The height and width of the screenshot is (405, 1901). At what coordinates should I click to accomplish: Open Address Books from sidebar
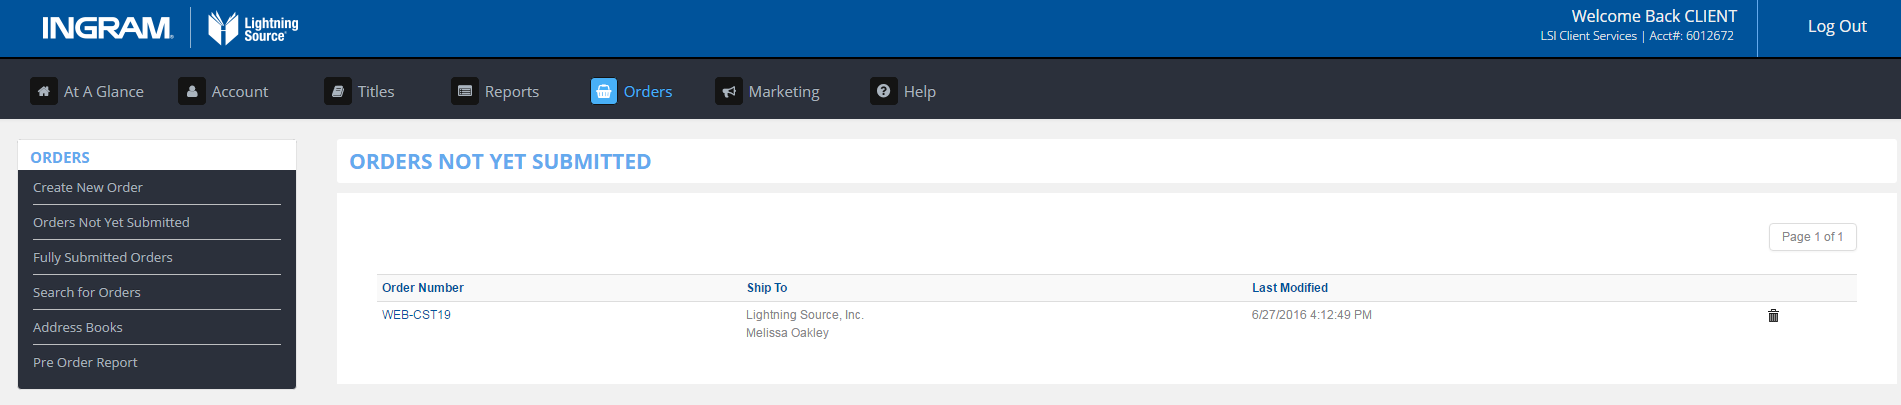tap(78, 327)
